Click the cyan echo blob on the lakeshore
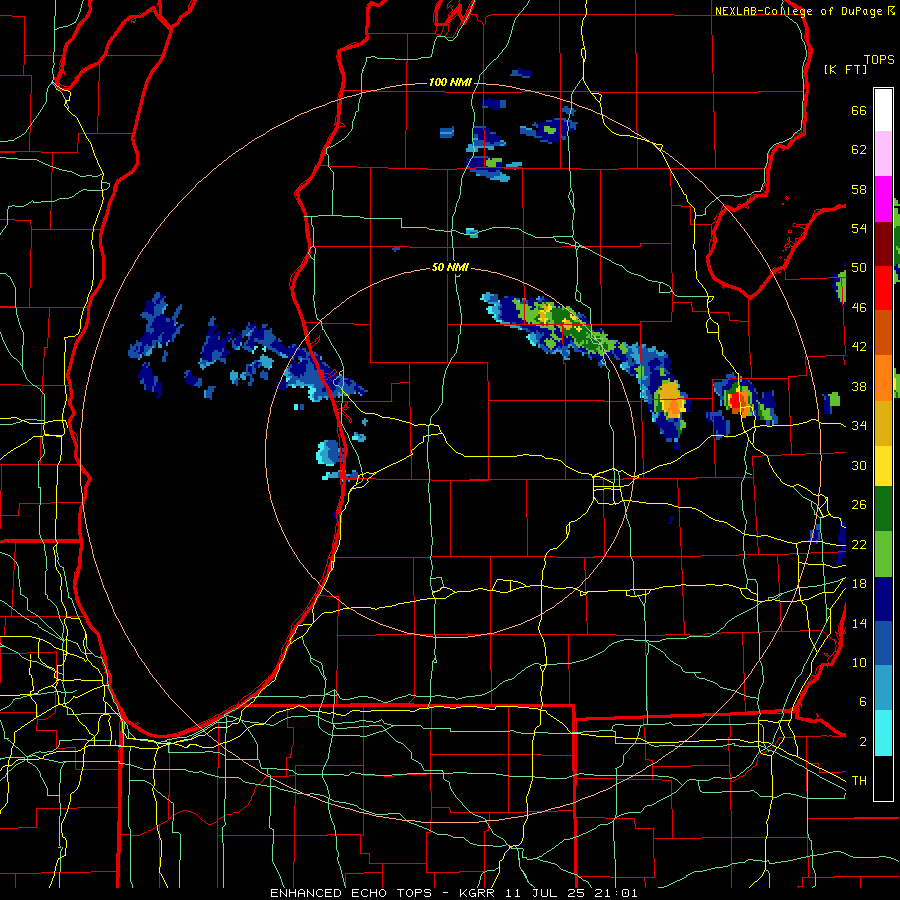Viewport: 900px width, 900px height. (329, 452)
